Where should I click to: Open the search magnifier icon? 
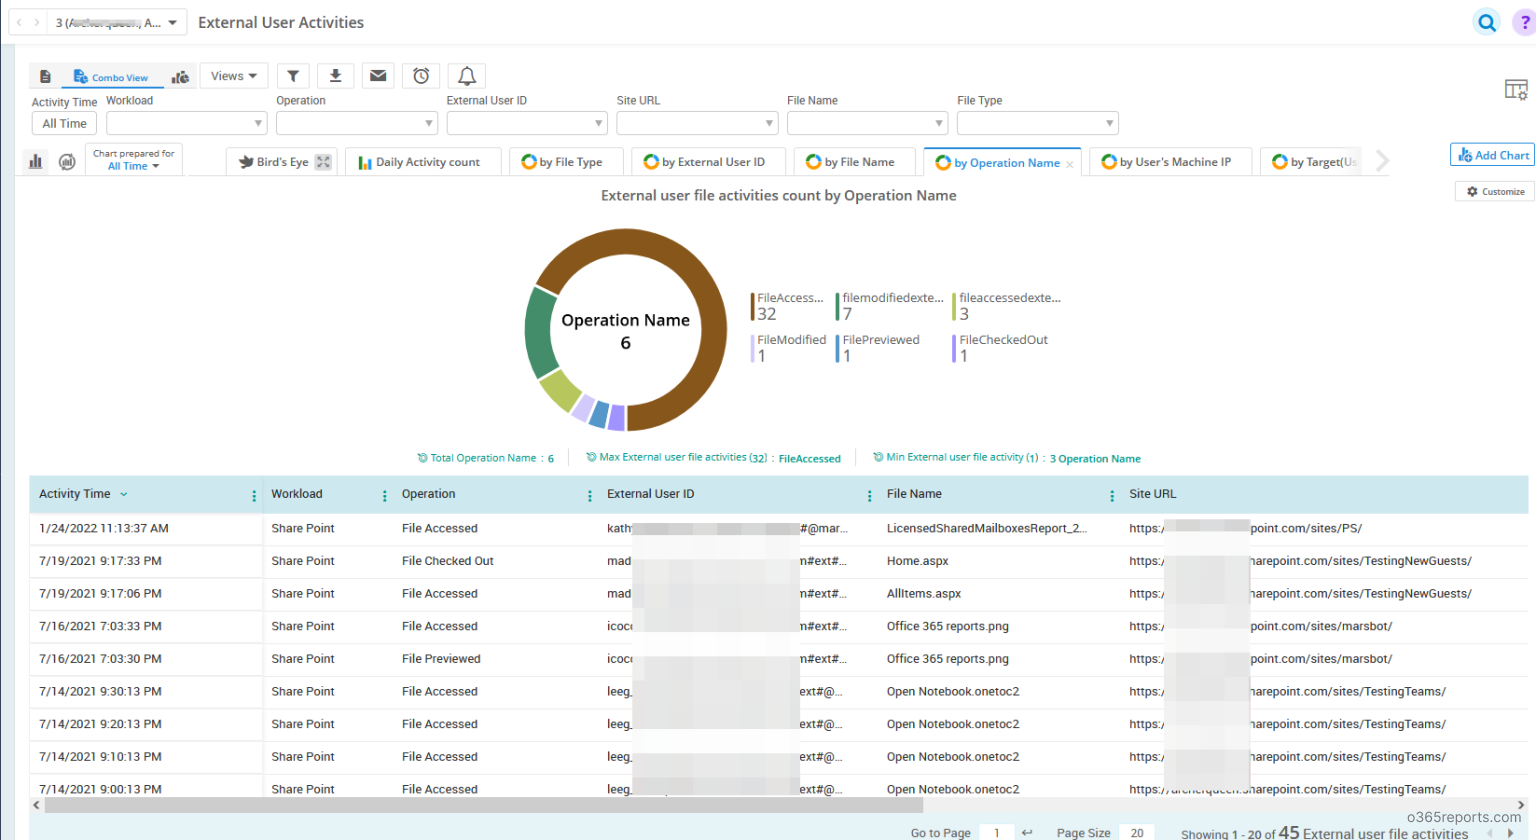tap(1487, 22)
